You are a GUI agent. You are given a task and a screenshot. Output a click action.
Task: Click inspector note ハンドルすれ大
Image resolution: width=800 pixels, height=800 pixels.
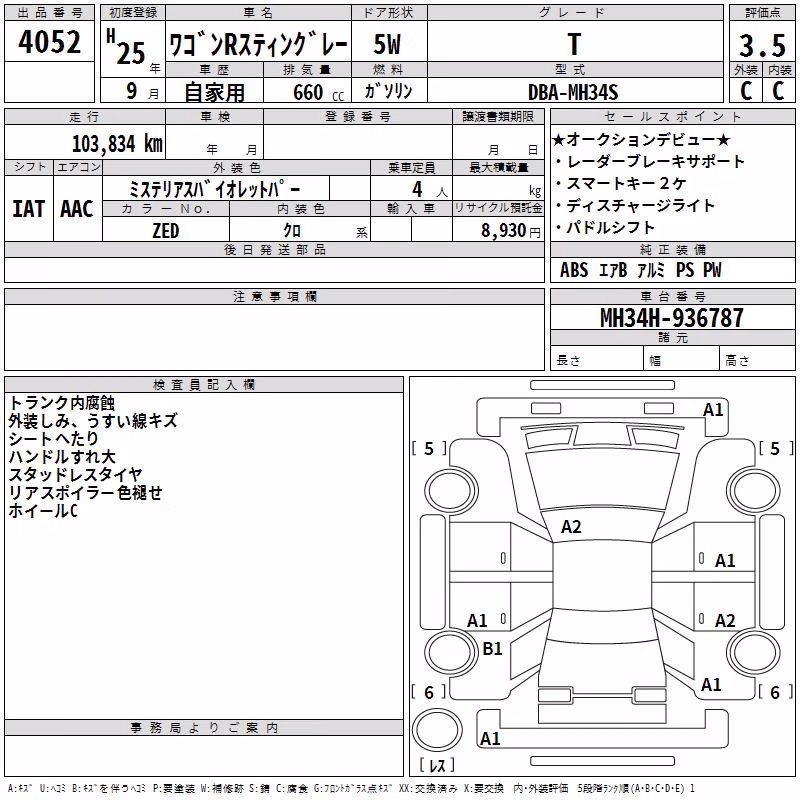(62, 457)
